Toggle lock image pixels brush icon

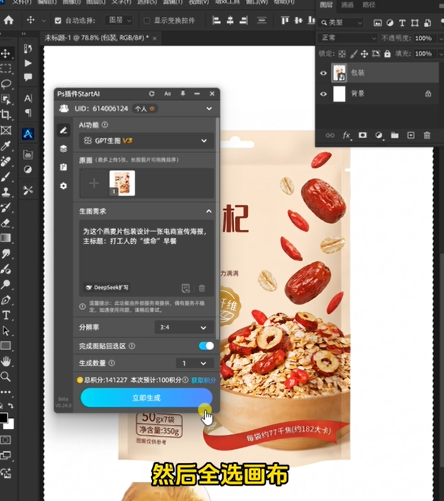(353, 54)
